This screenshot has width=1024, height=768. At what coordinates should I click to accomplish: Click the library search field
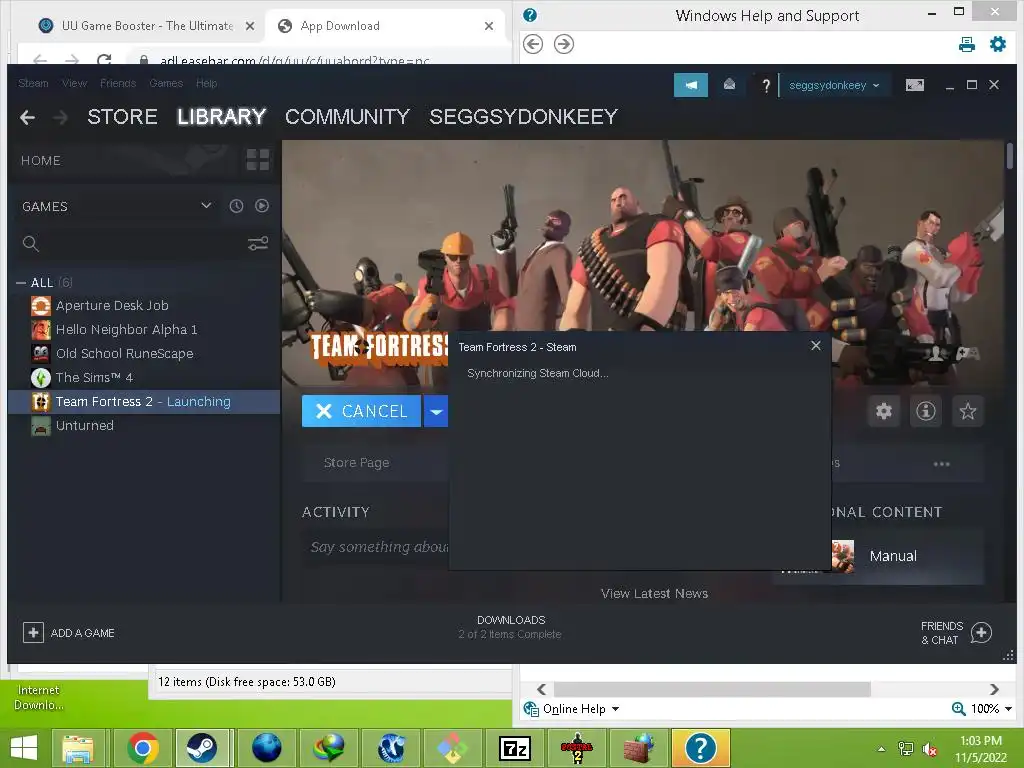131,244
